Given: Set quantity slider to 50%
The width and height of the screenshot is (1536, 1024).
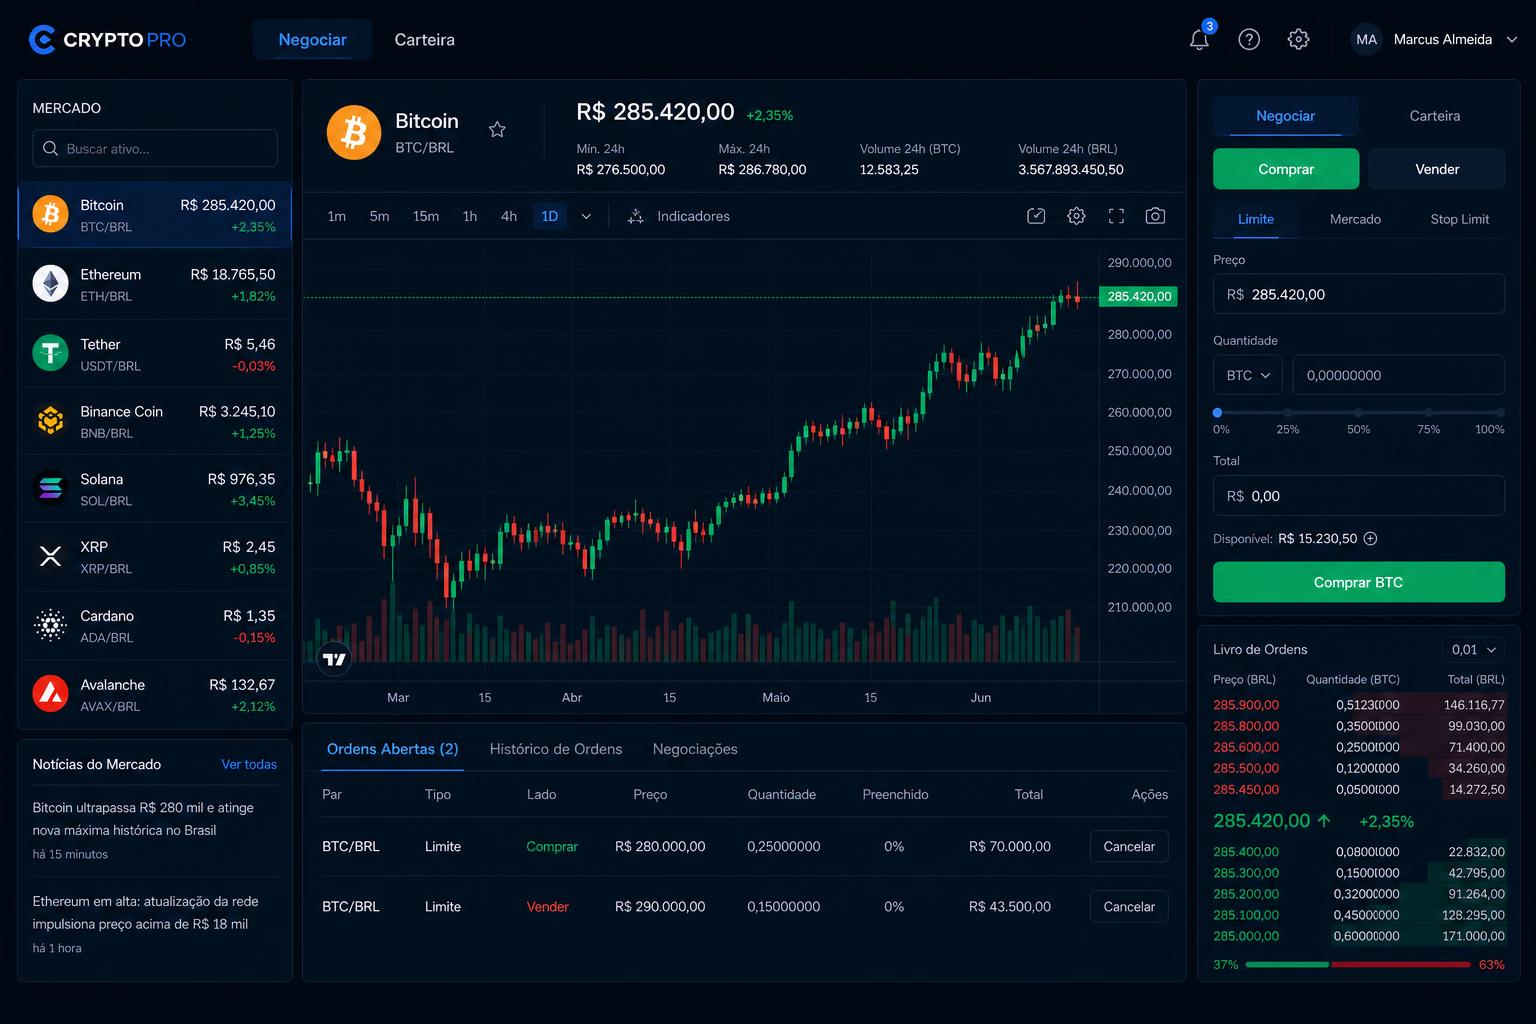Looking at the screenshot, I should [1358, 412].
